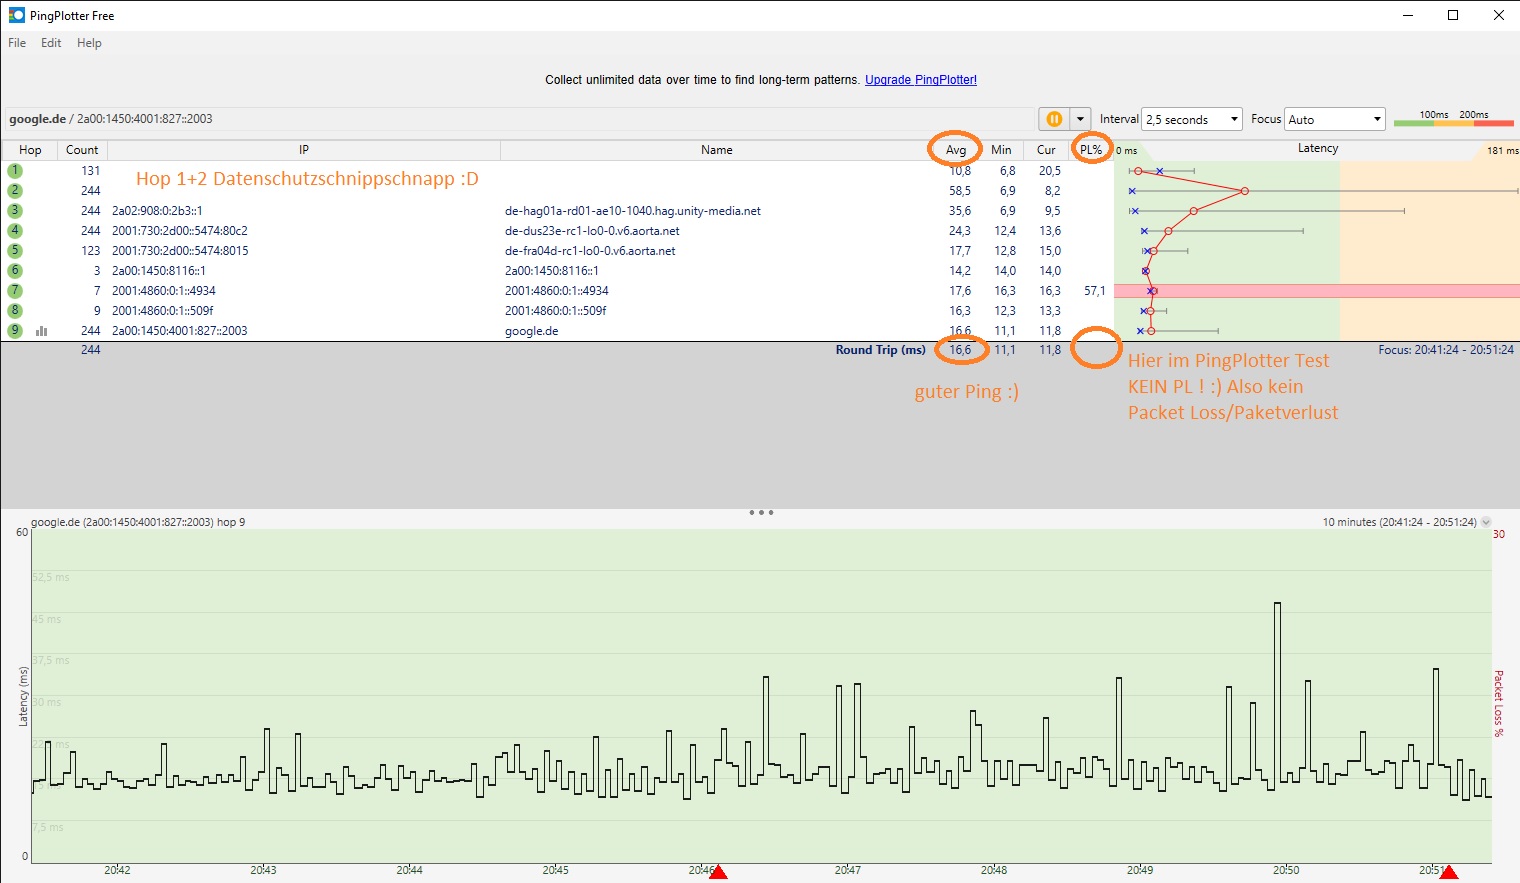Click the Round Trip (ms) summary label
This screenshot has height=883, width=1520.
point(881,350)
